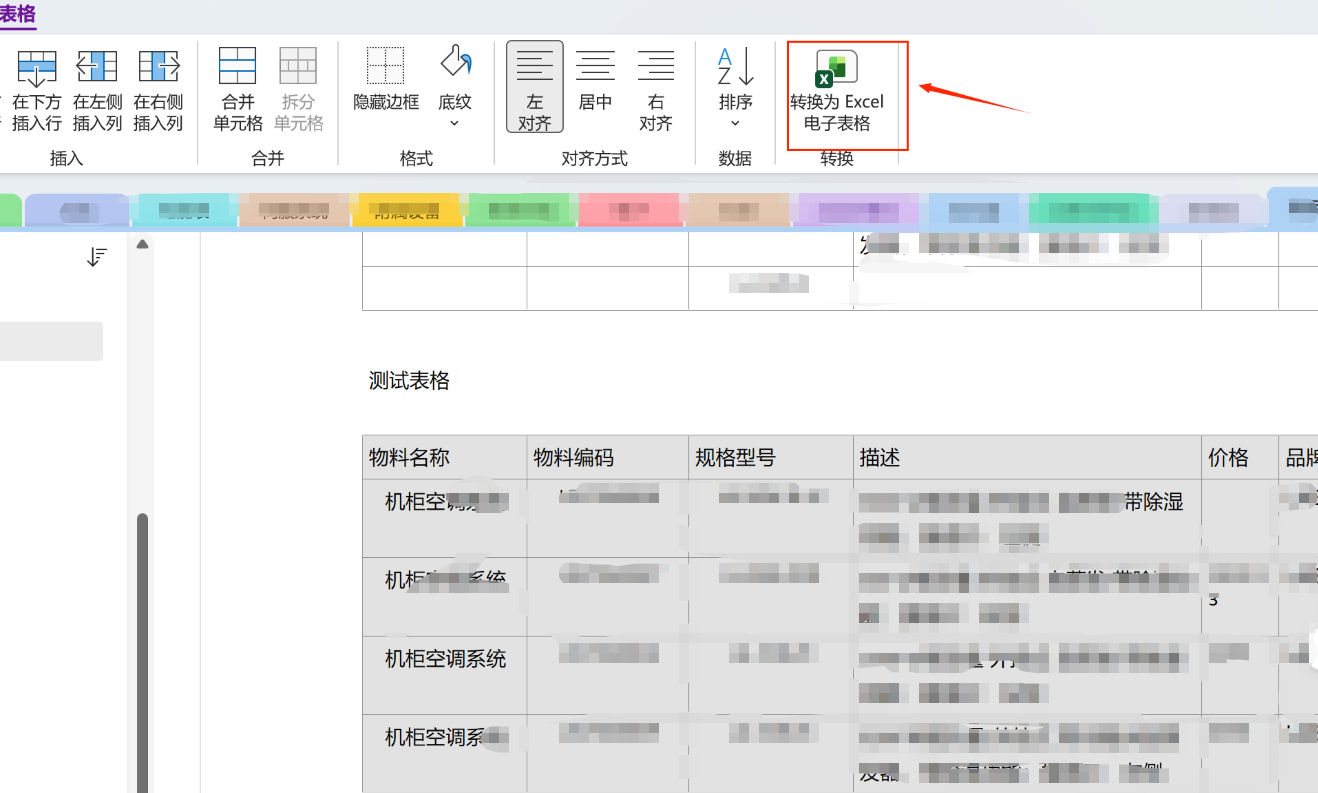Select the 描述 header cell
Image resolution: width=1318 pixels, height=793 pixels.
(x=1028, y=457)
